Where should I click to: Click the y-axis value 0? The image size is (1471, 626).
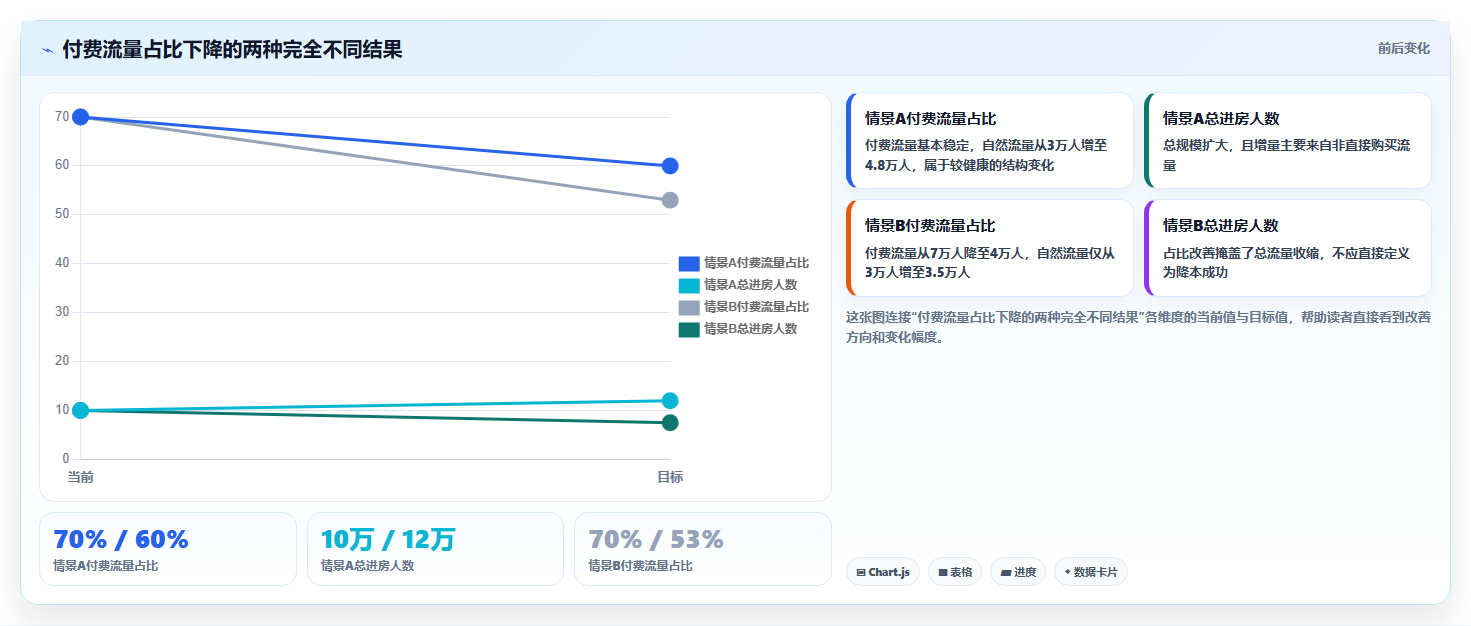point(66,459)
